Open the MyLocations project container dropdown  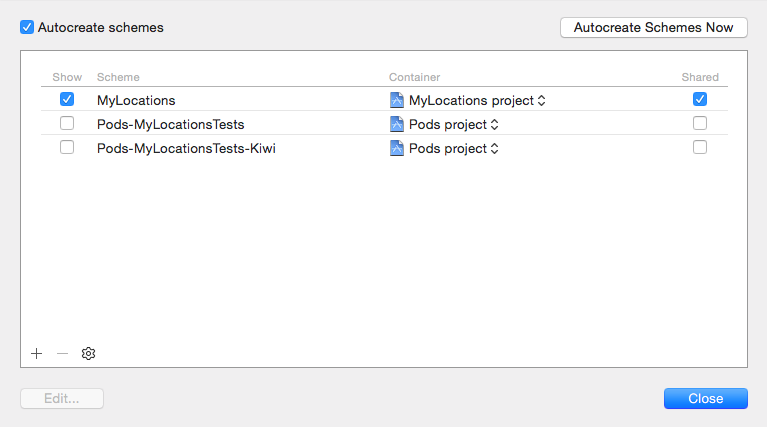541,100
